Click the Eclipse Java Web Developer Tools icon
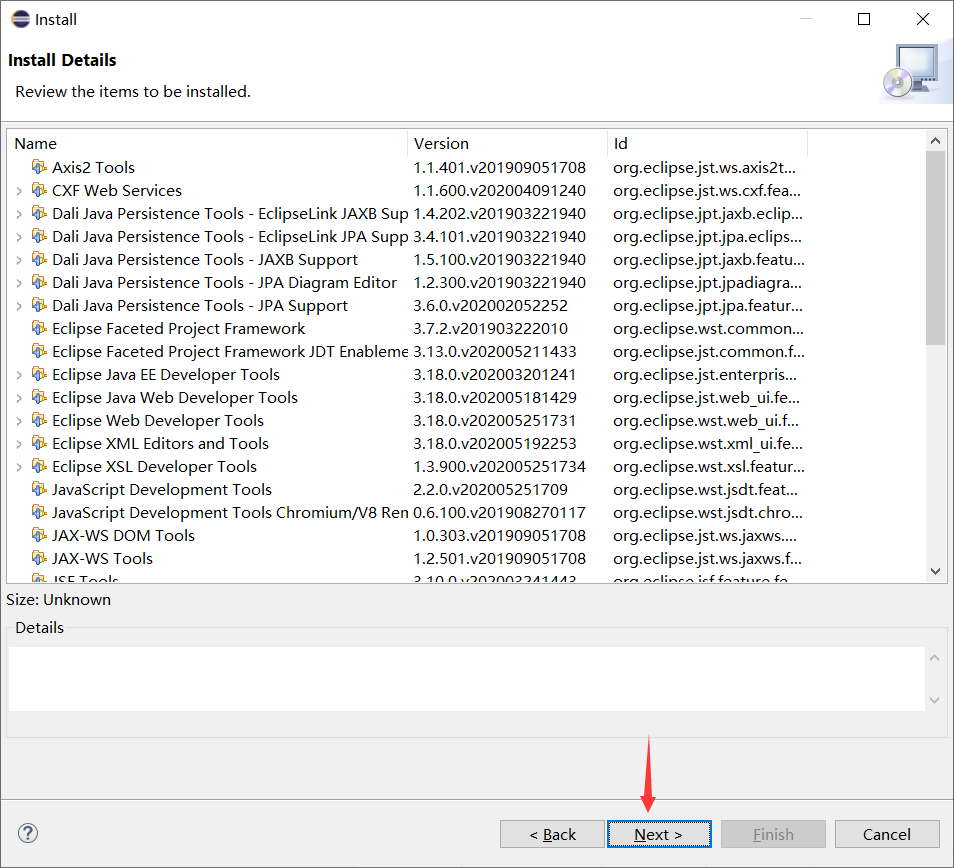The width and height of the screenshot is (954, 868). coord(39,397)
